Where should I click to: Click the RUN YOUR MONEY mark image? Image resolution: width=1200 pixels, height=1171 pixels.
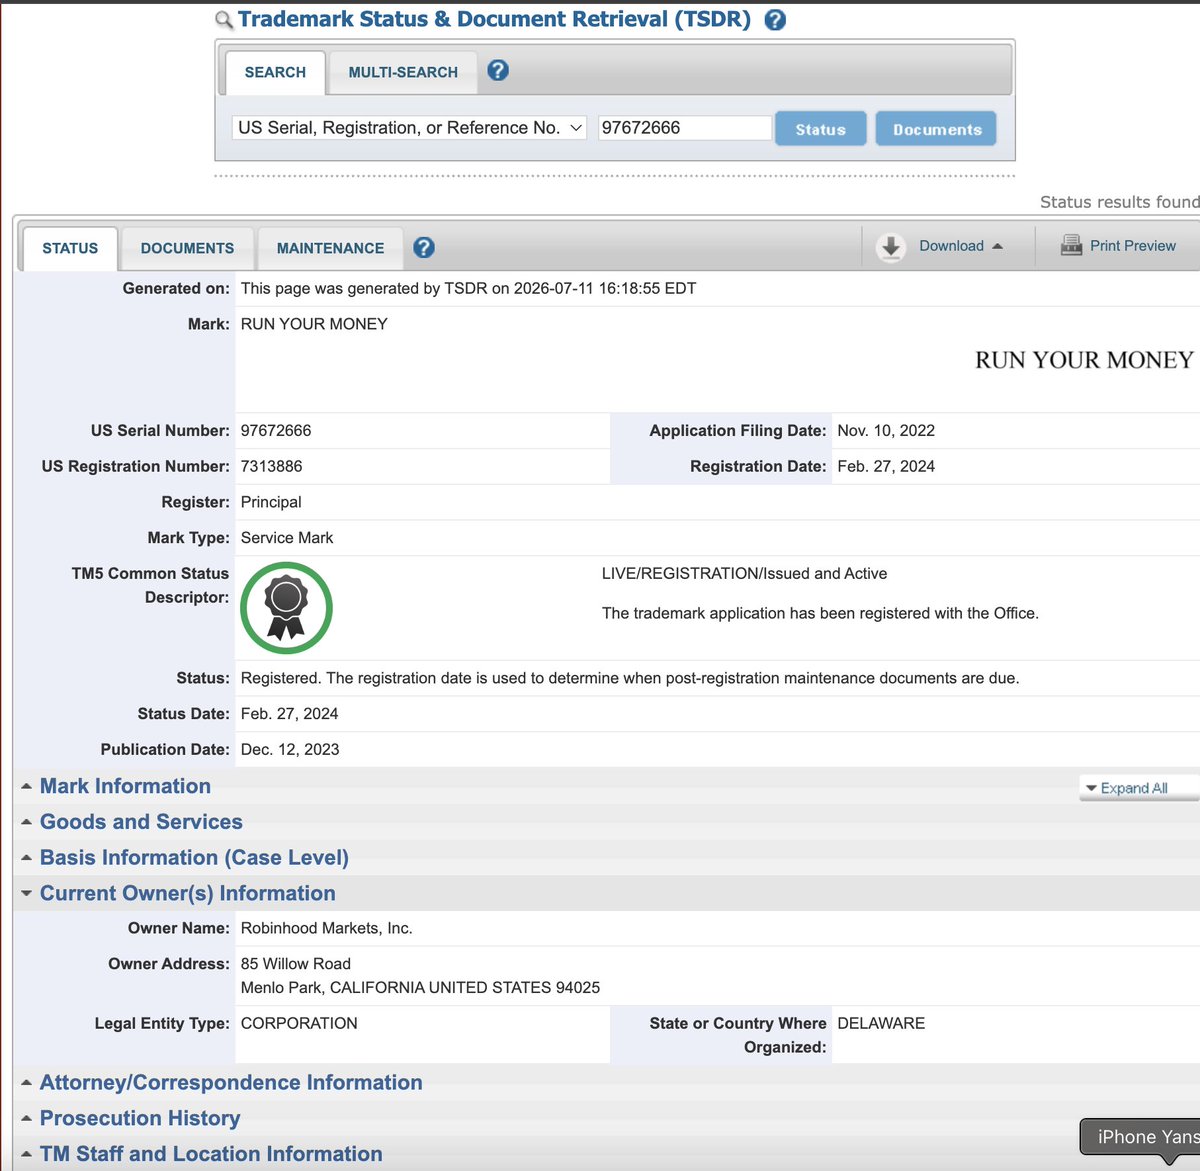click(1084, 360)
